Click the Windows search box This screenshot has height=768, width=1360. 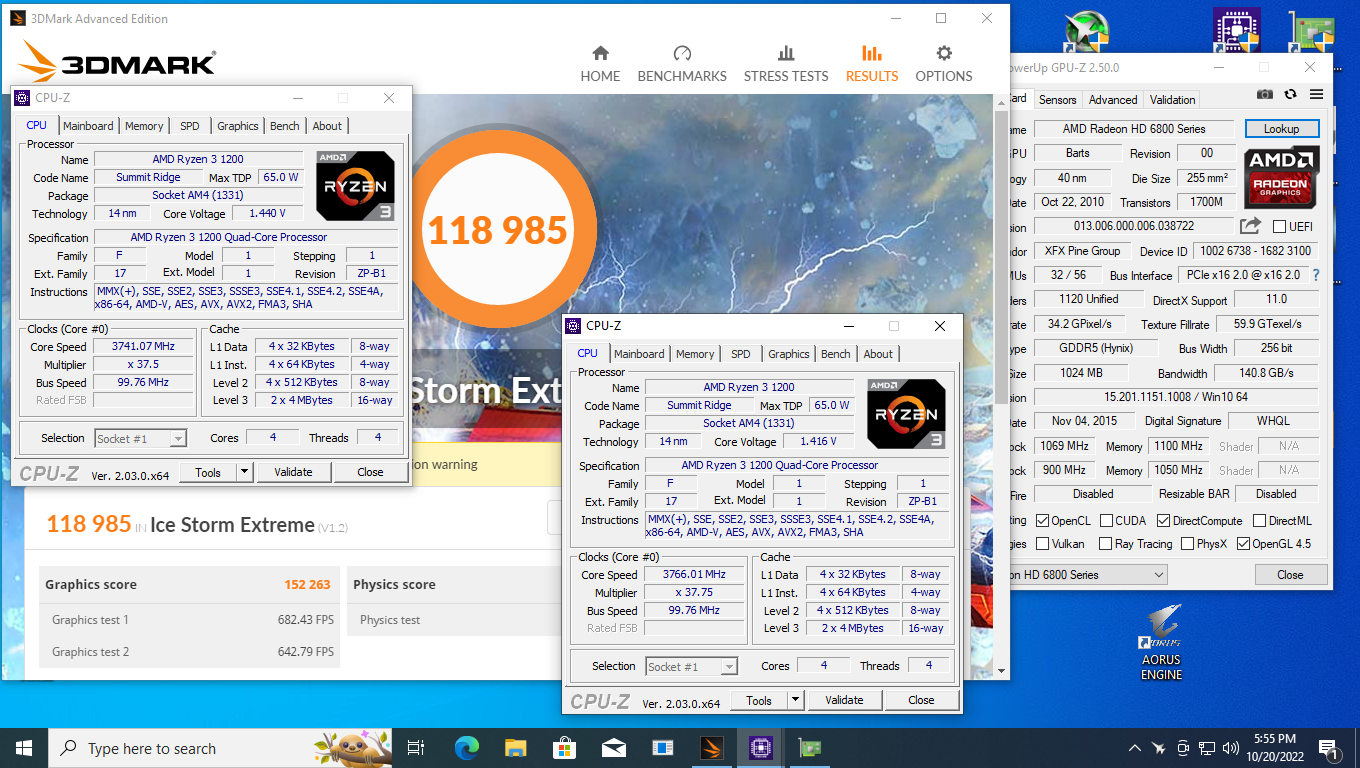click(218, 748)
